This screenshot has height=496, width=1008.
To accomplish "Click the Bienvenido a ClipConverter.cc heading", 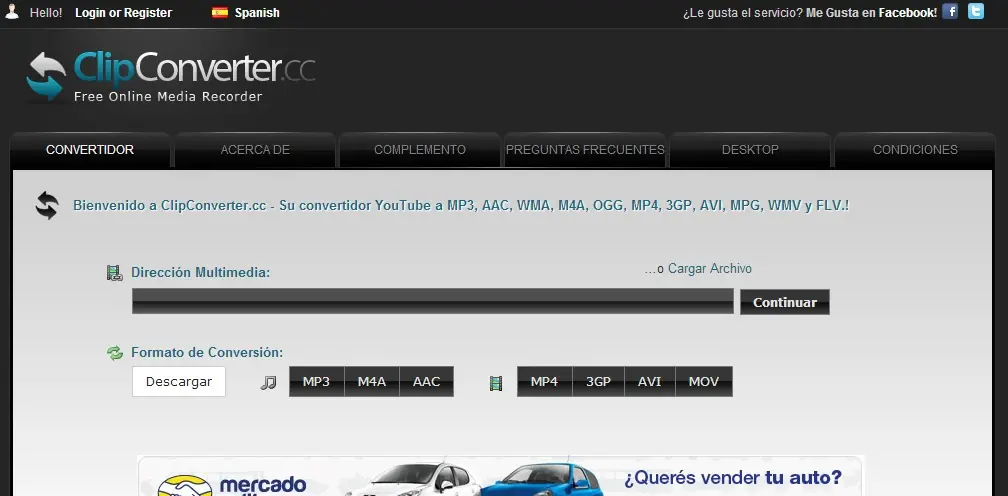I will click(x=461, y=206).
